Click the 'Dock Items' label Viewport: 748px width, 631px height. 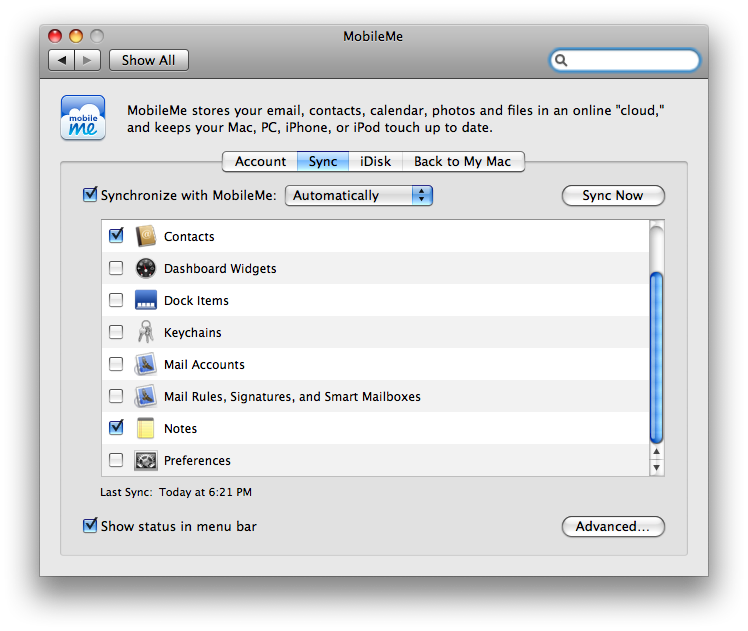pyautogui.click(x=196, y=300)
